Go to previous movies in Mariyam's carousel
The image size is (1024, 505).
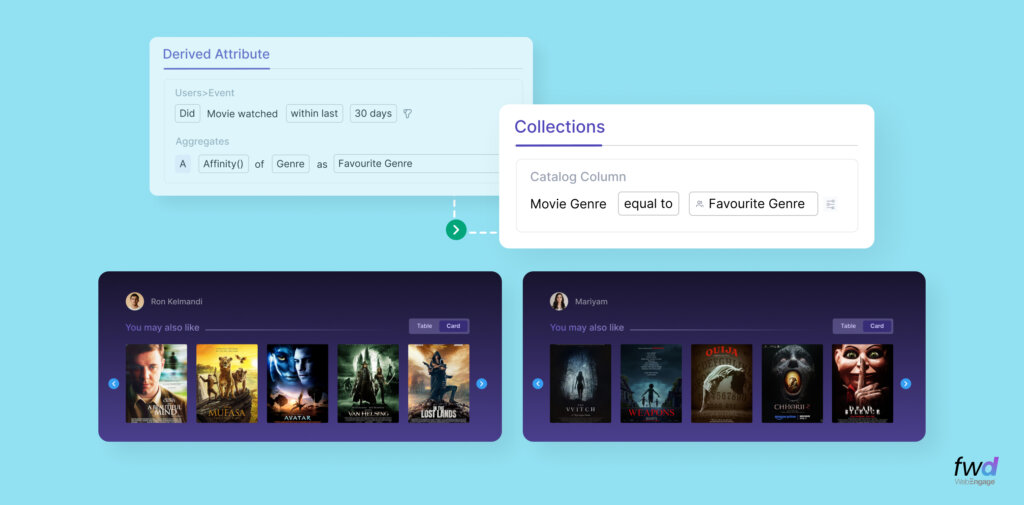click(538, 383)
